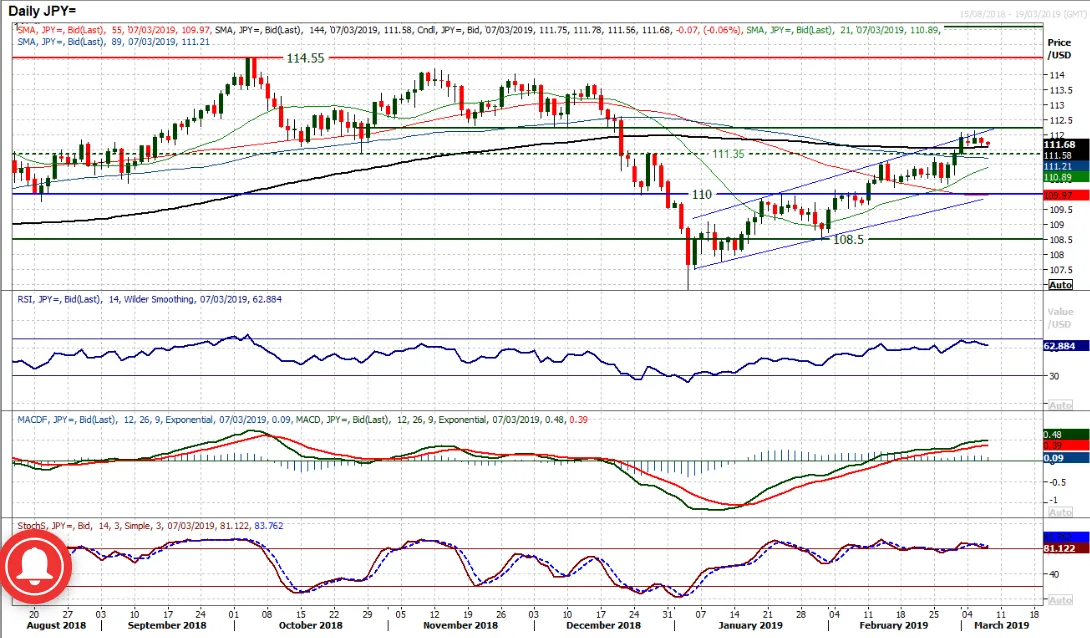Image resolution: width=1090 pixels, height=638 pixels.
Task: Toggle Auto scaling on the RSI panel
Action: pyautogui.click(x=1060, y=404)
